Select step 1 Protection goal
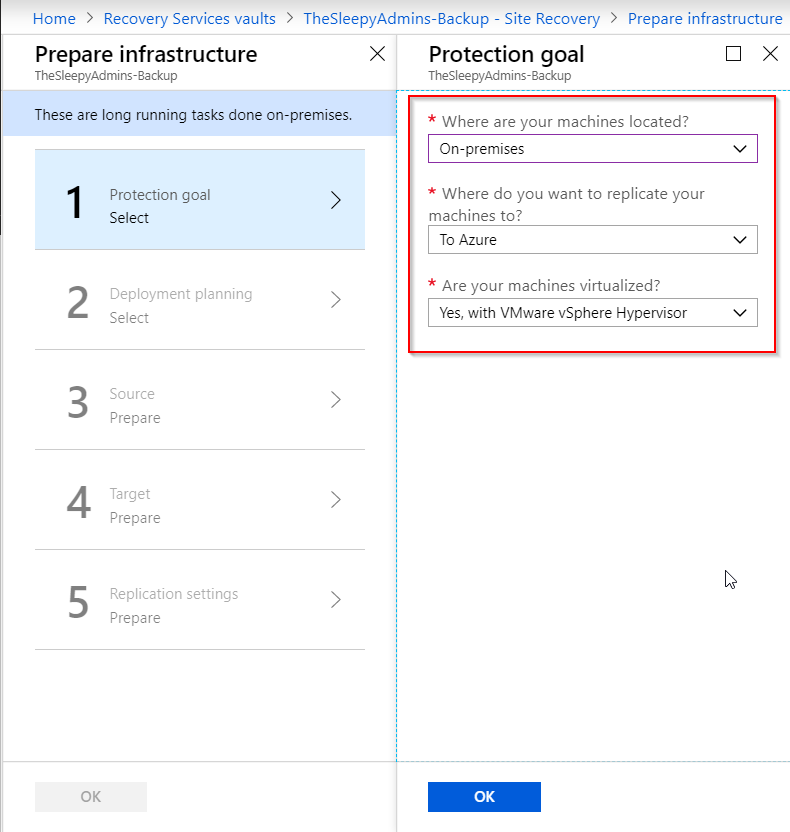Image resolution: width=790 pixels, height=832 pixels. tap(200, 200)
